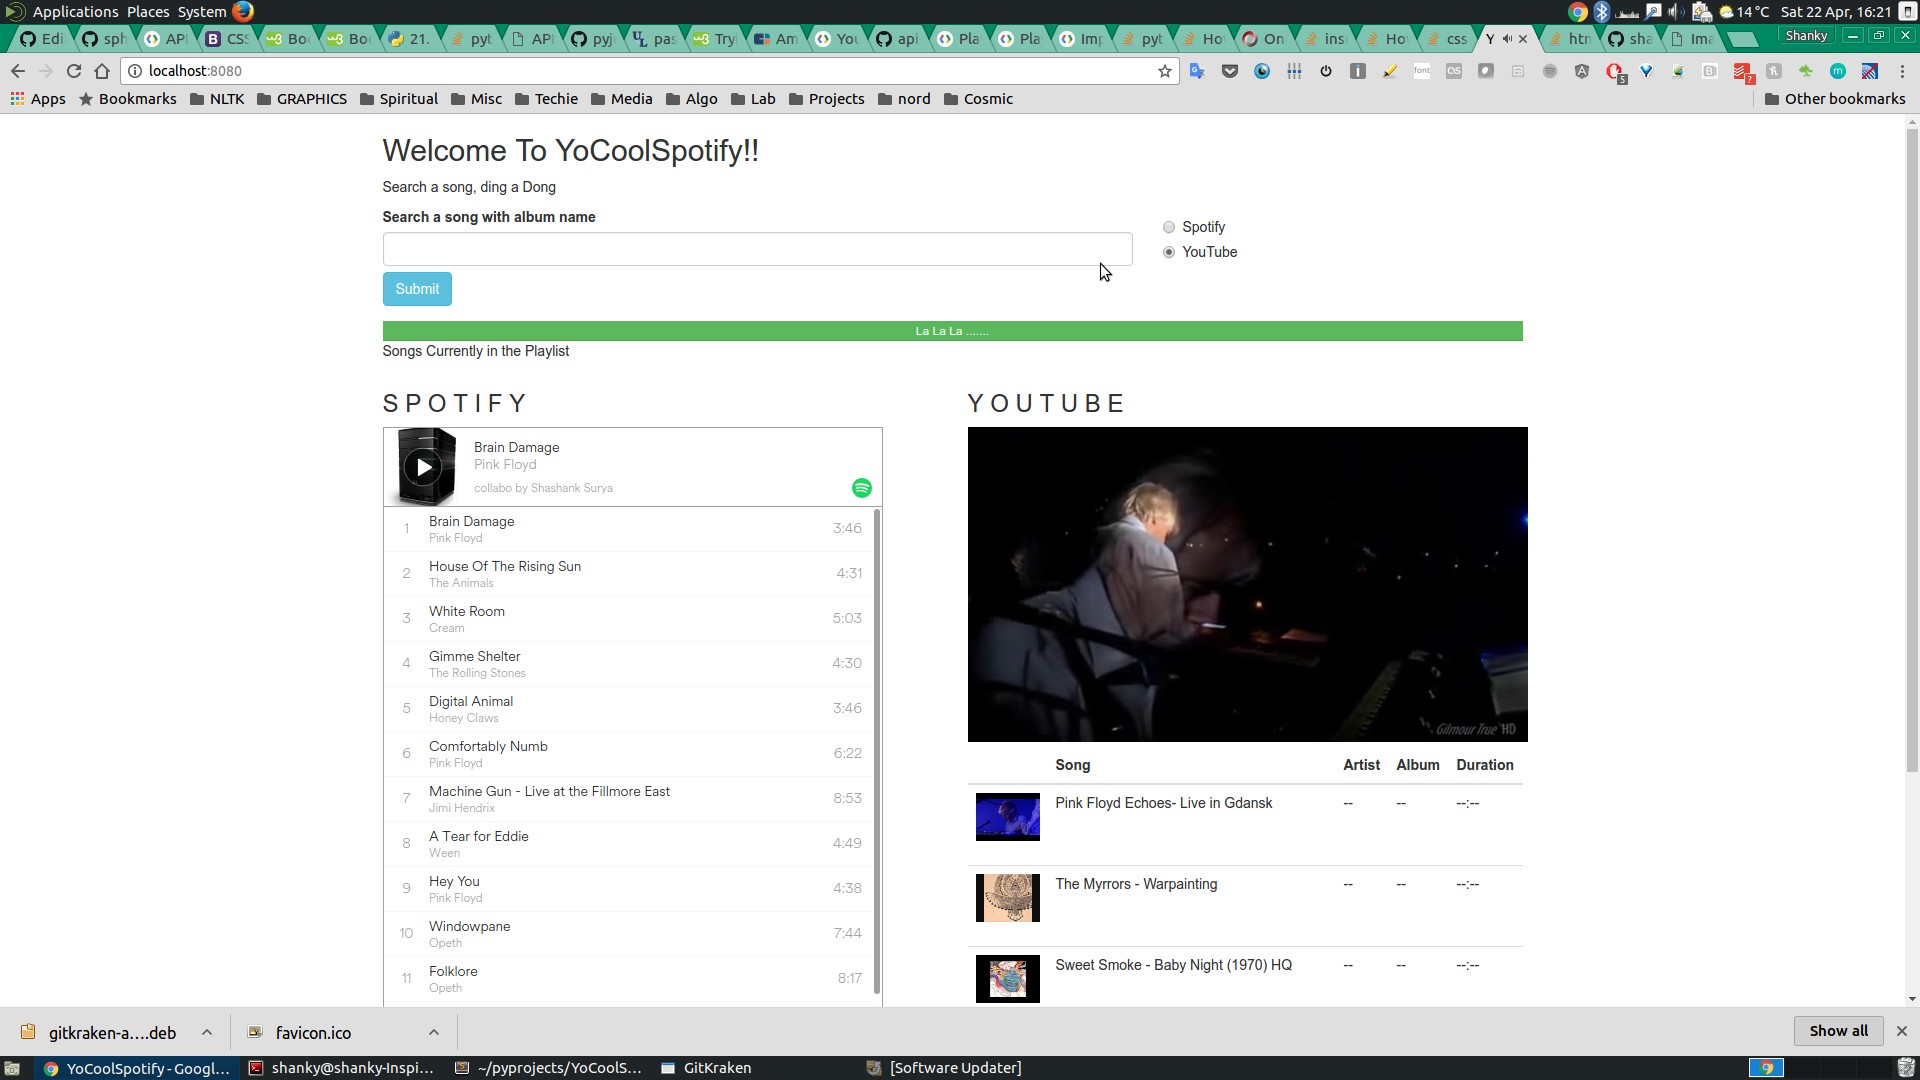Click the gitkraken deb download item
1920x1080 pixels.
tap(100, 1033)
